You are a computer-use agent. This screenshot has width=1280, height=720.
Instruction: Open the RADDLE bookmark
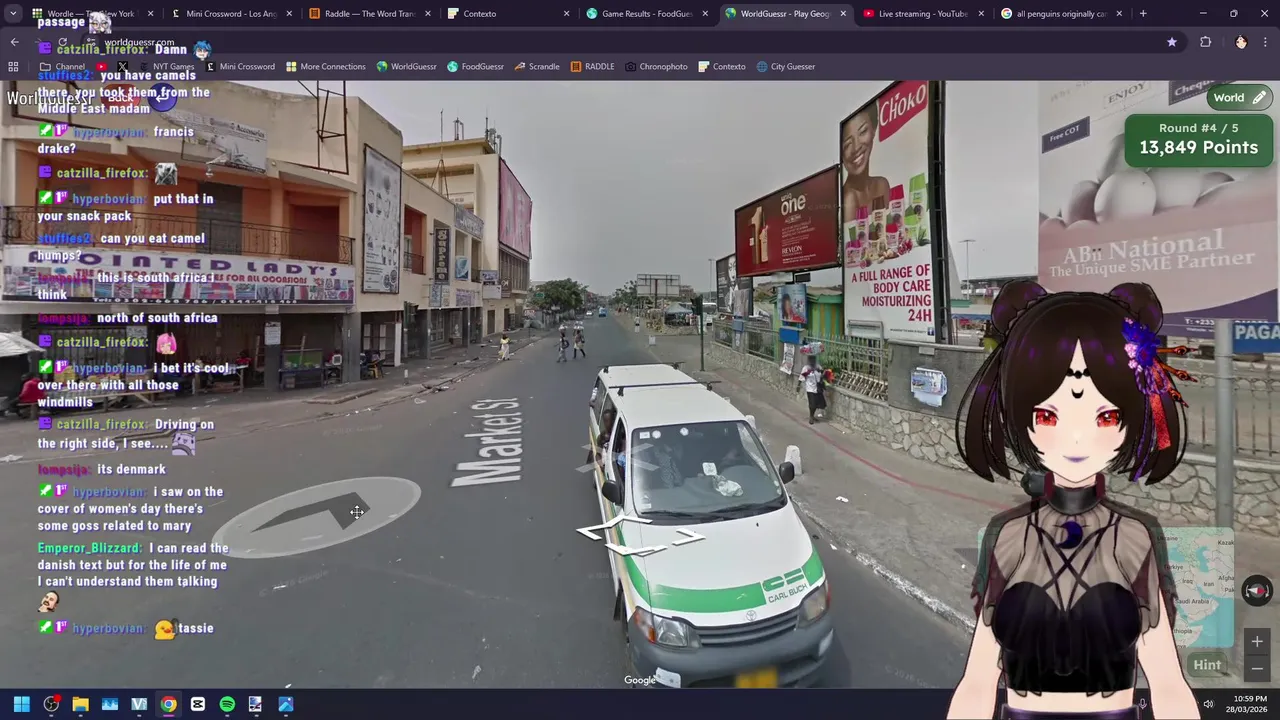[592, 66]
